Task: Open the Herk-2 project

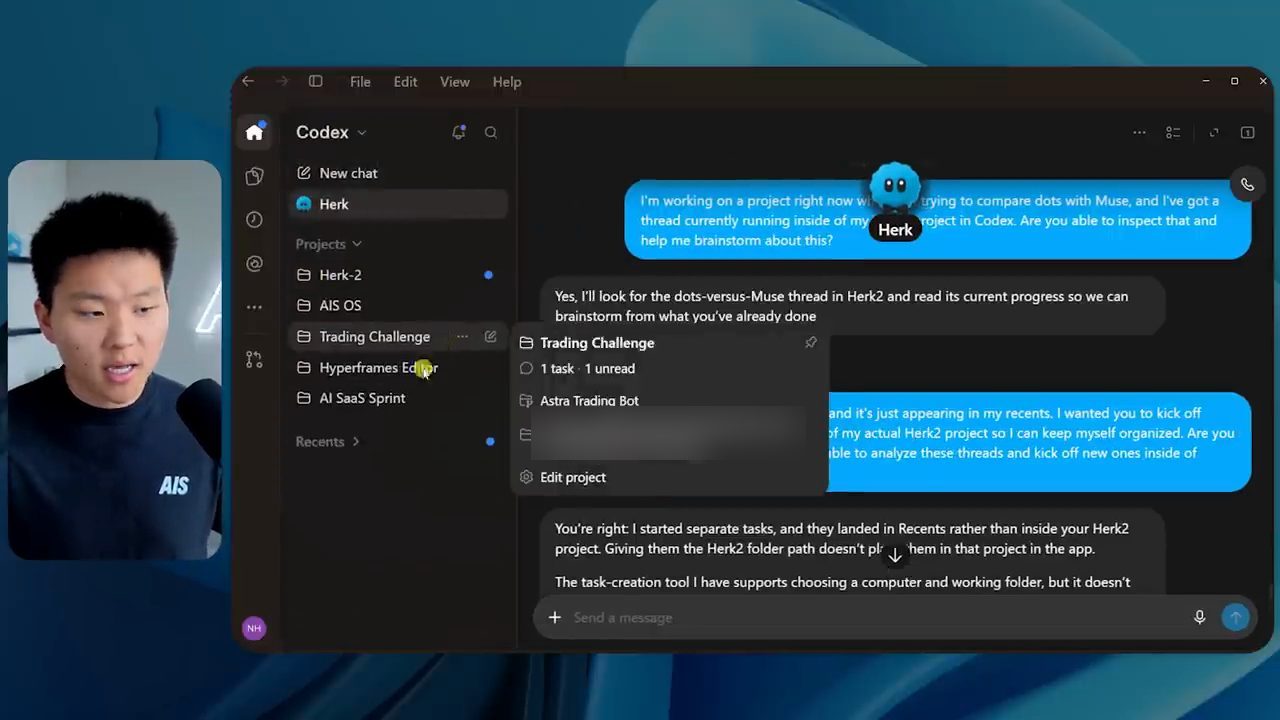Action: (x=399, y=275)
